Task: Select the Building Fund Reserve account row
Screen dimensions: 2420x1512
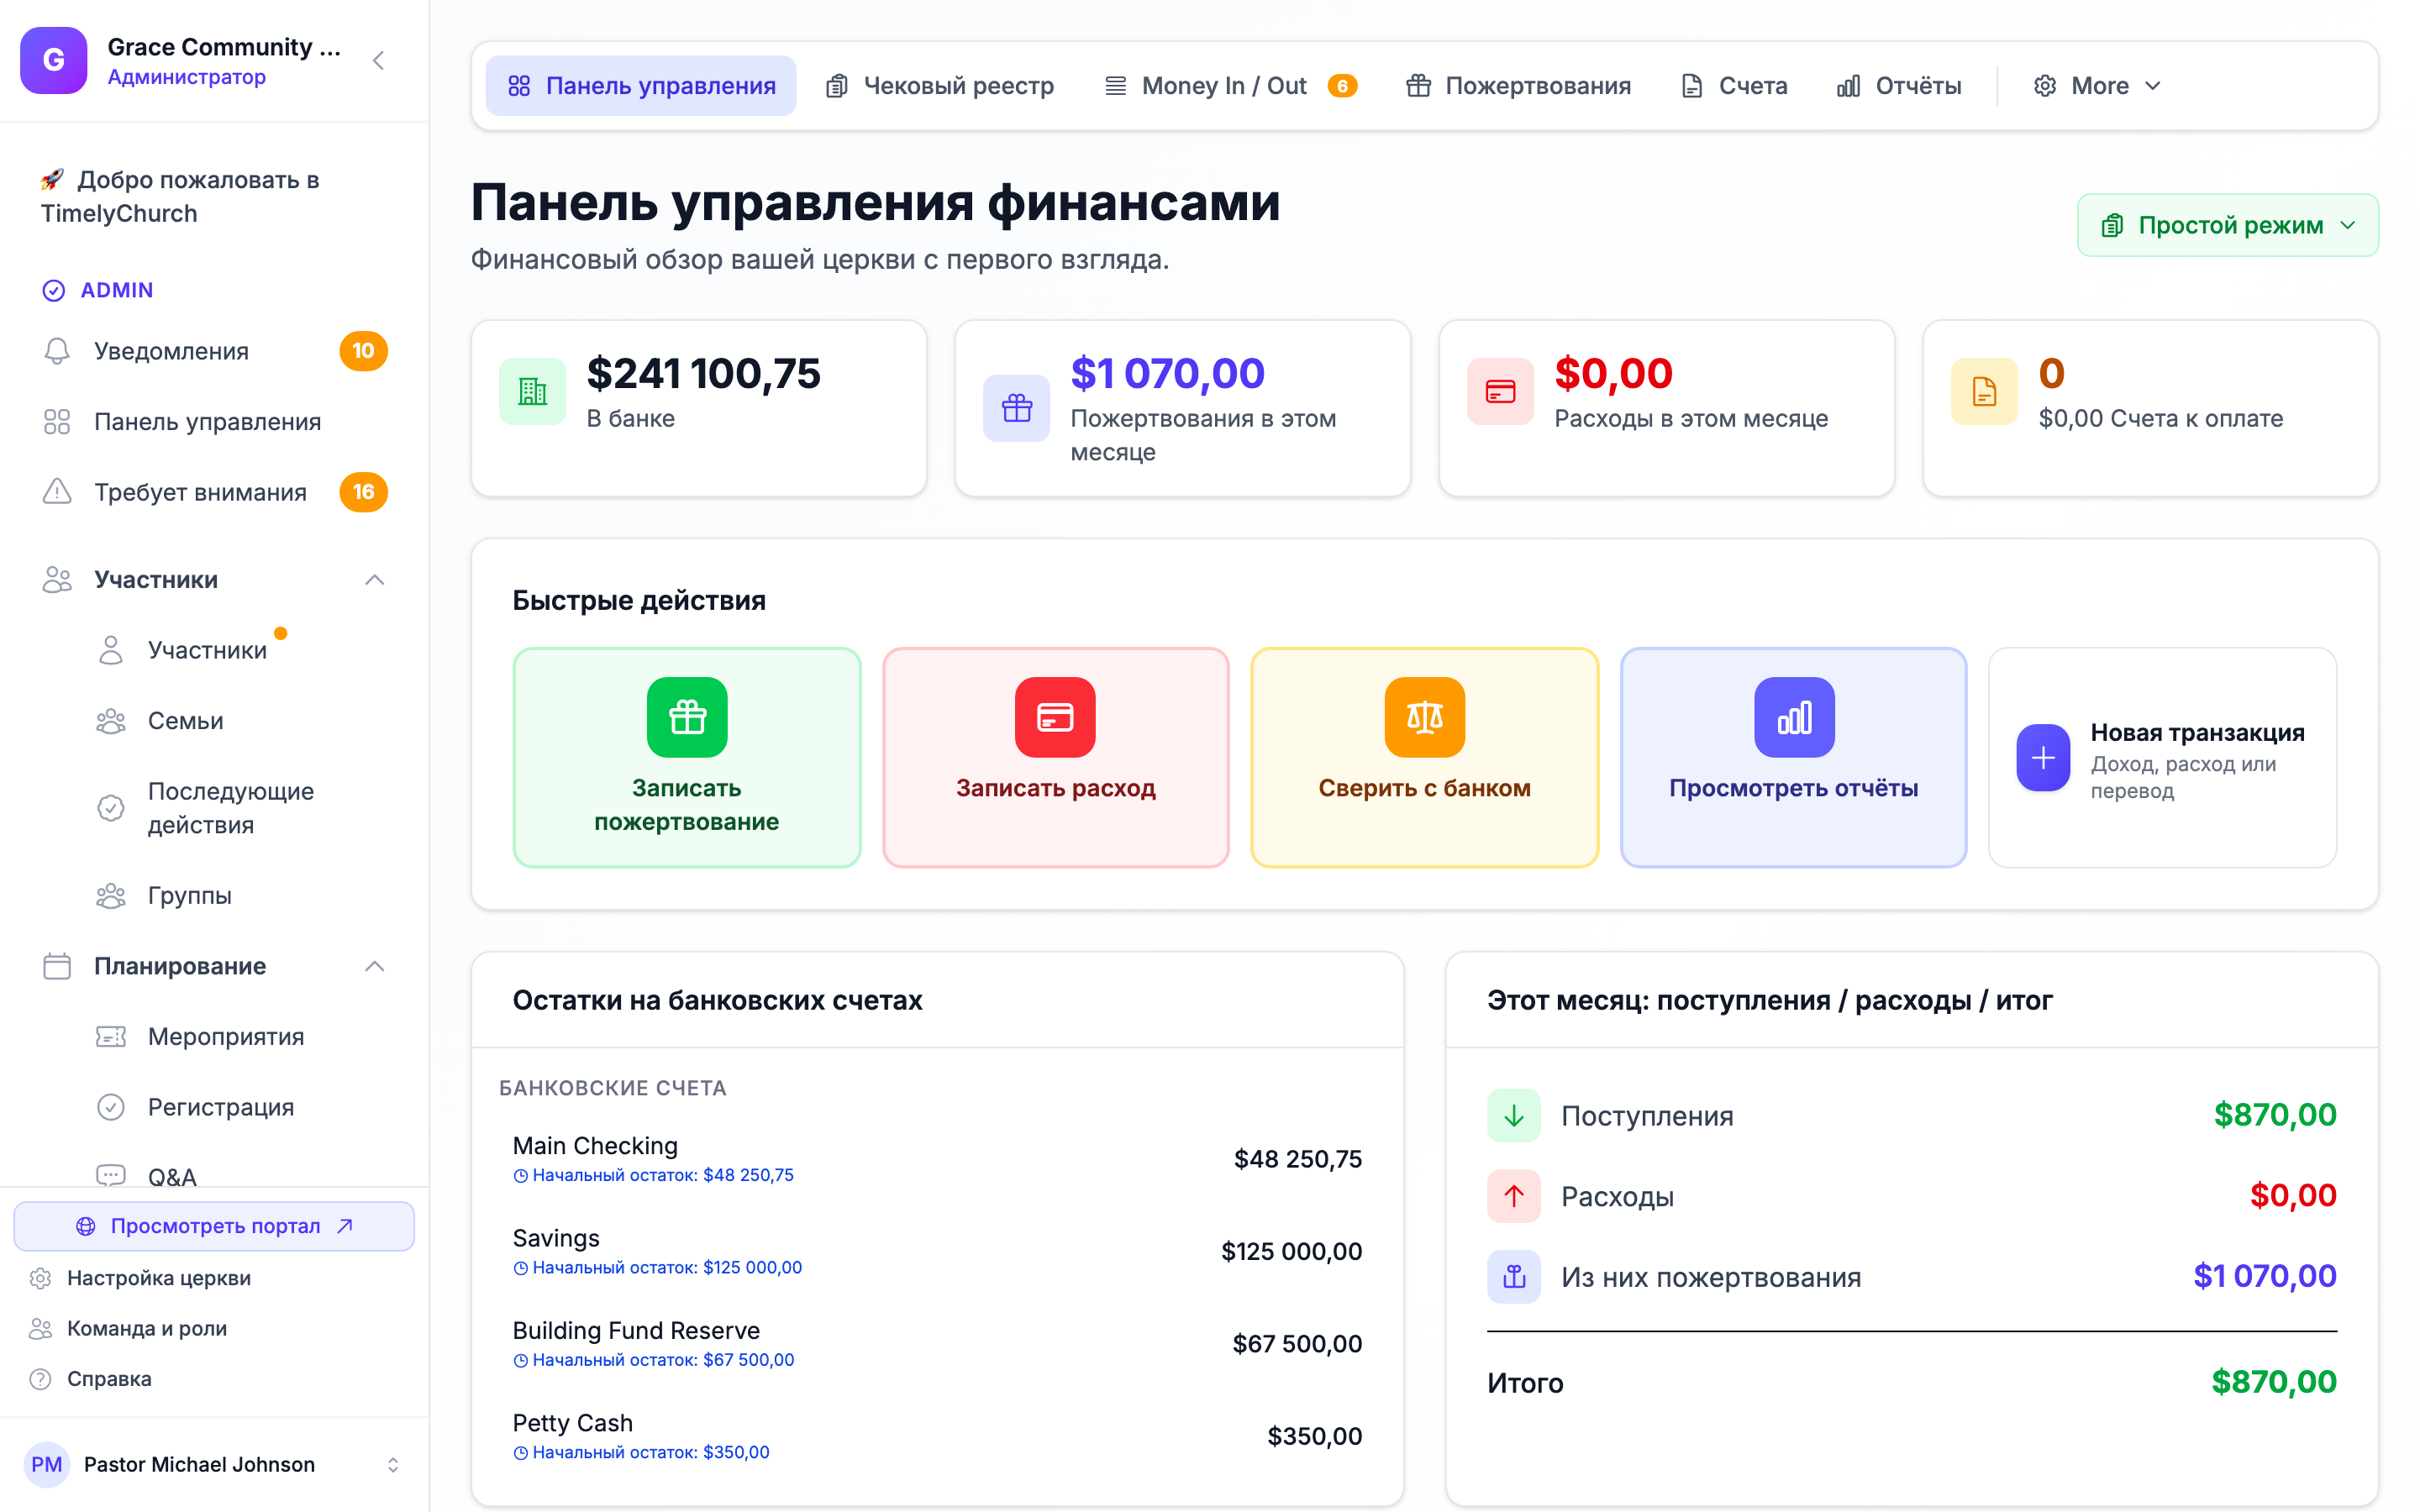Action: [937, 1344]
